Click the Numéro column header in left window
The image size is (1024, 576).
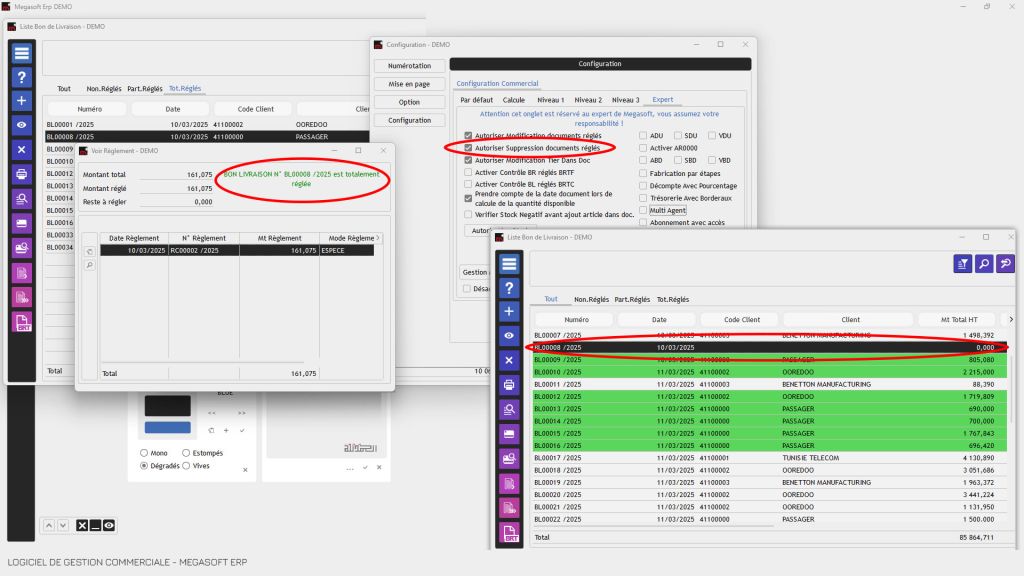tap(89, 109)
